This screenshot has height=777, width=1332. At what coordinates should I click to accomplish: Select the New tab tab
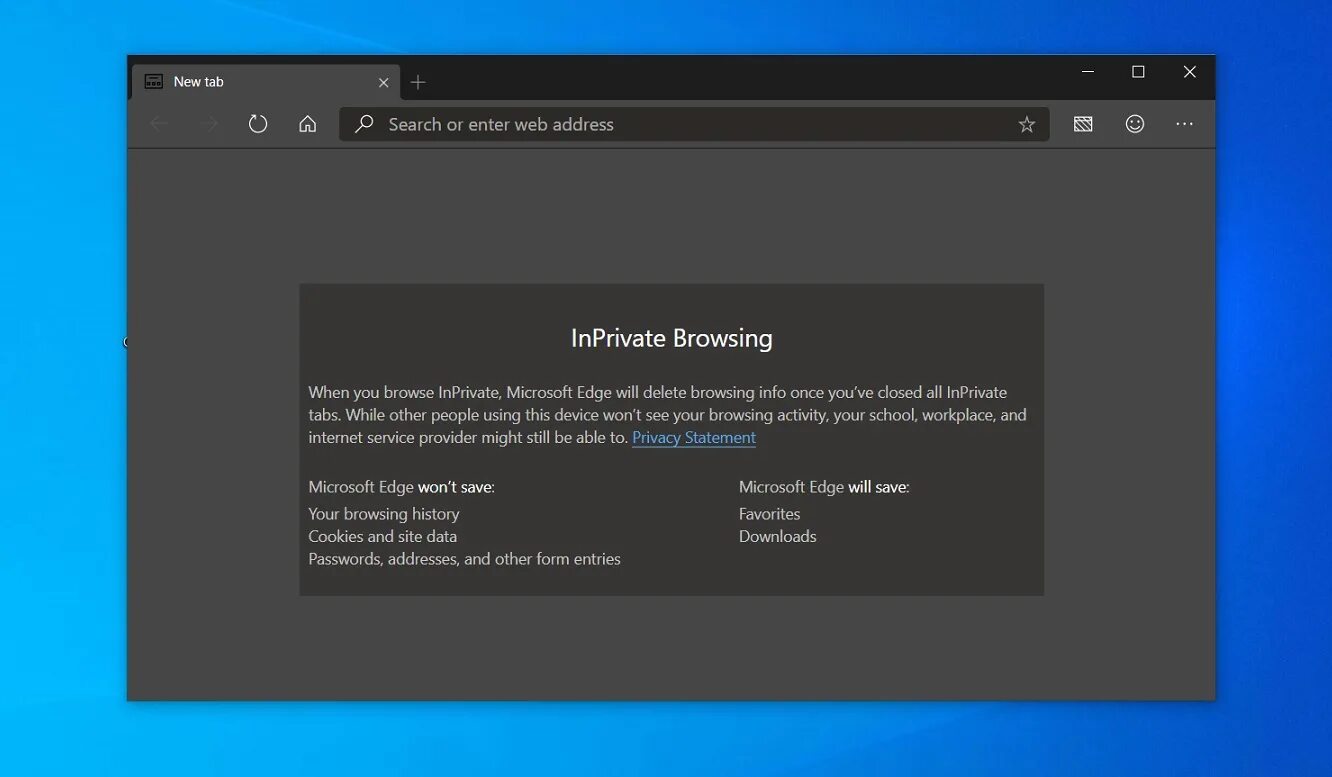[x=266, y=82]
